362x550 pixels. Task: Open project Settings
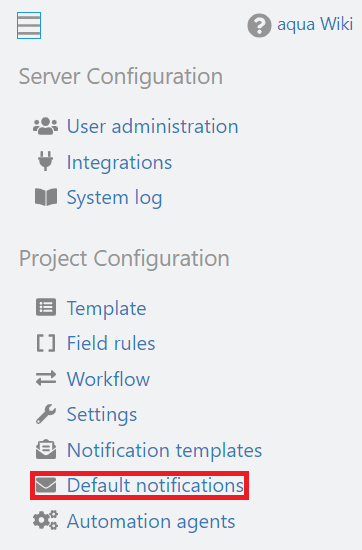(x=102, y=415)
